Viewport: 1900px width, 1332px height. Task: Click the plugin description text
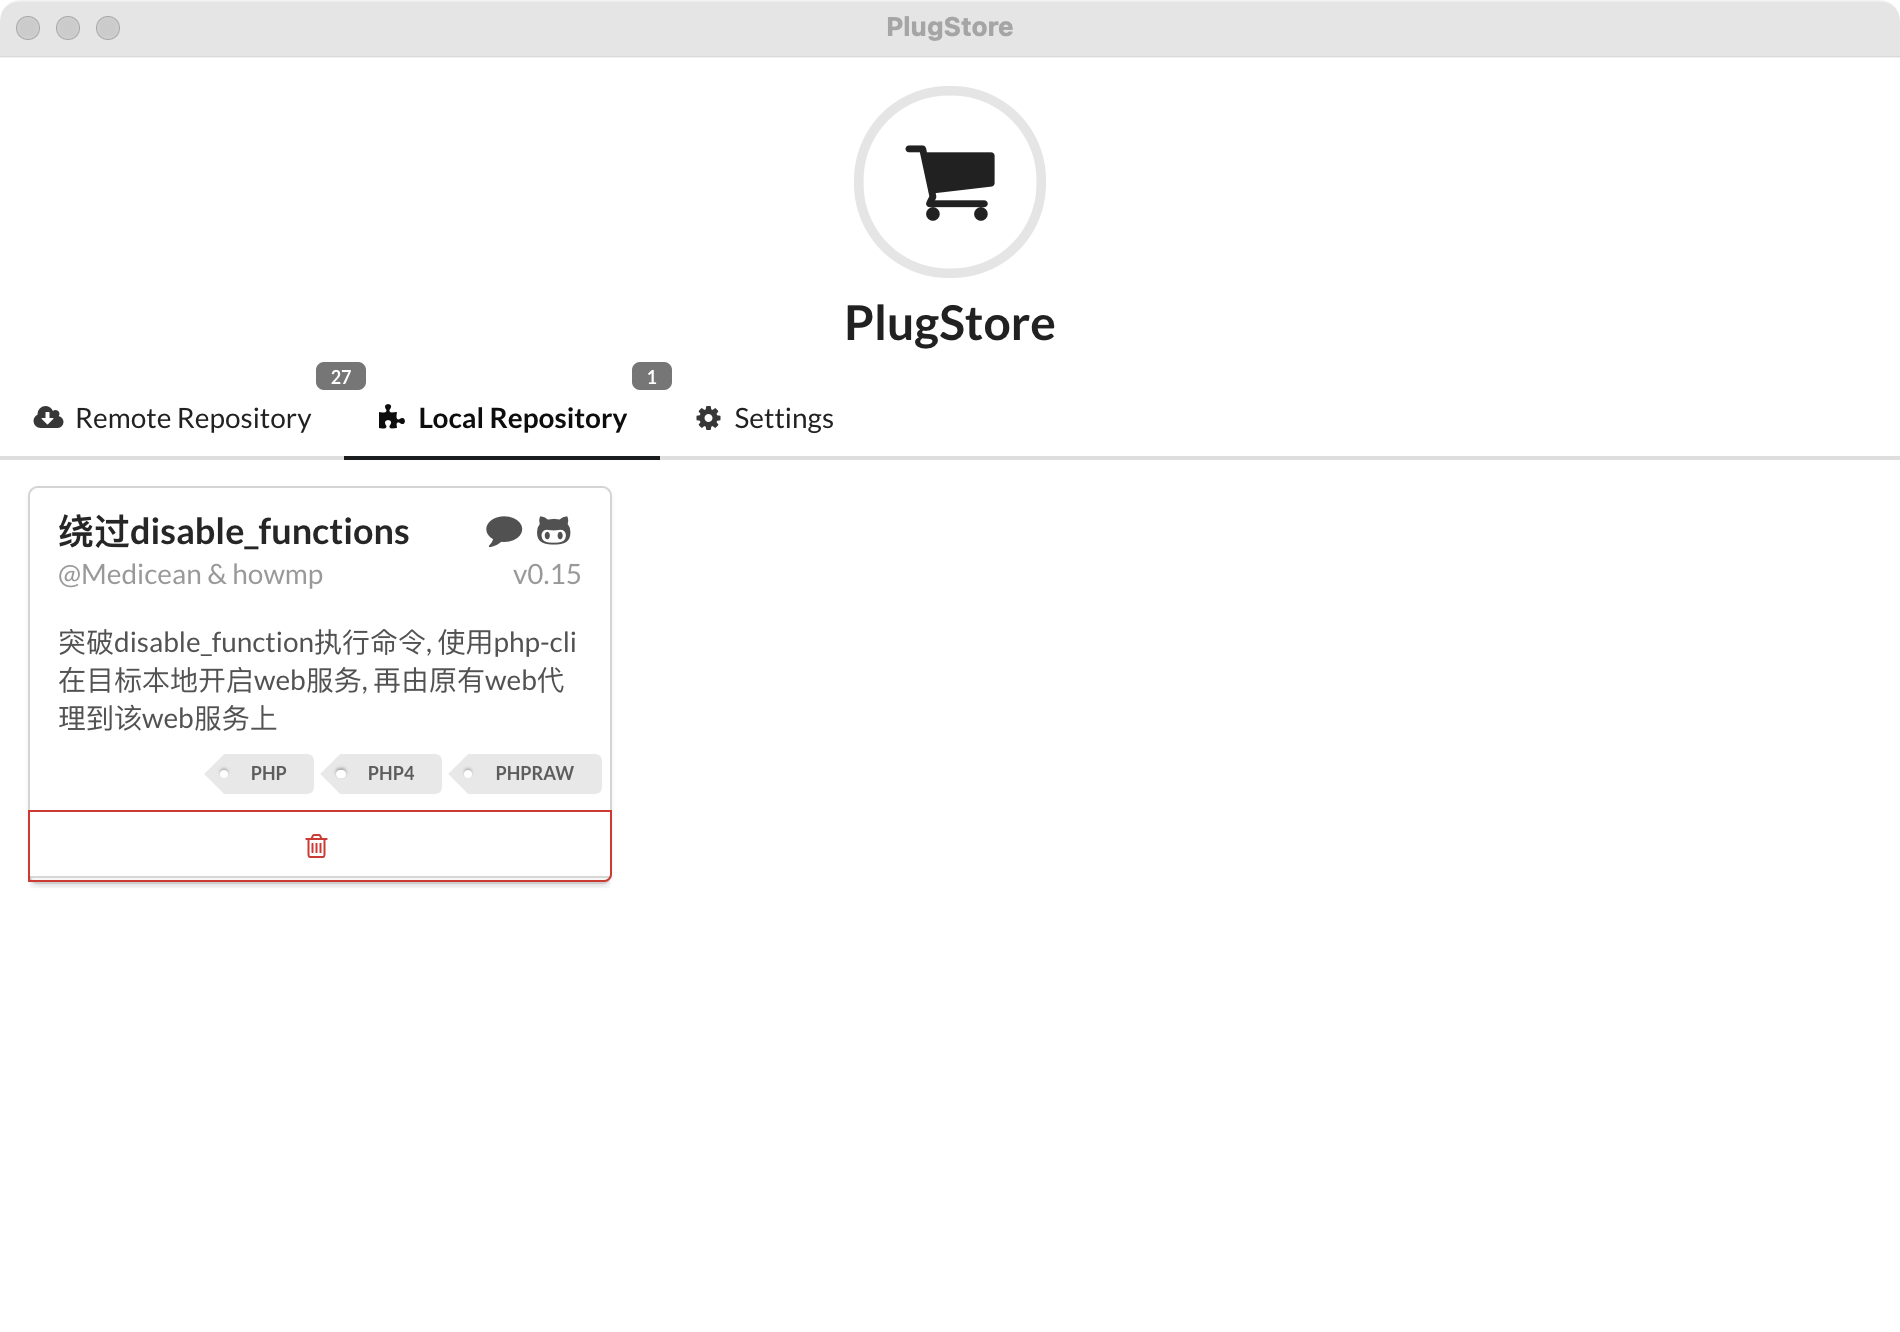pyautogui.click(x=317, y=680)
